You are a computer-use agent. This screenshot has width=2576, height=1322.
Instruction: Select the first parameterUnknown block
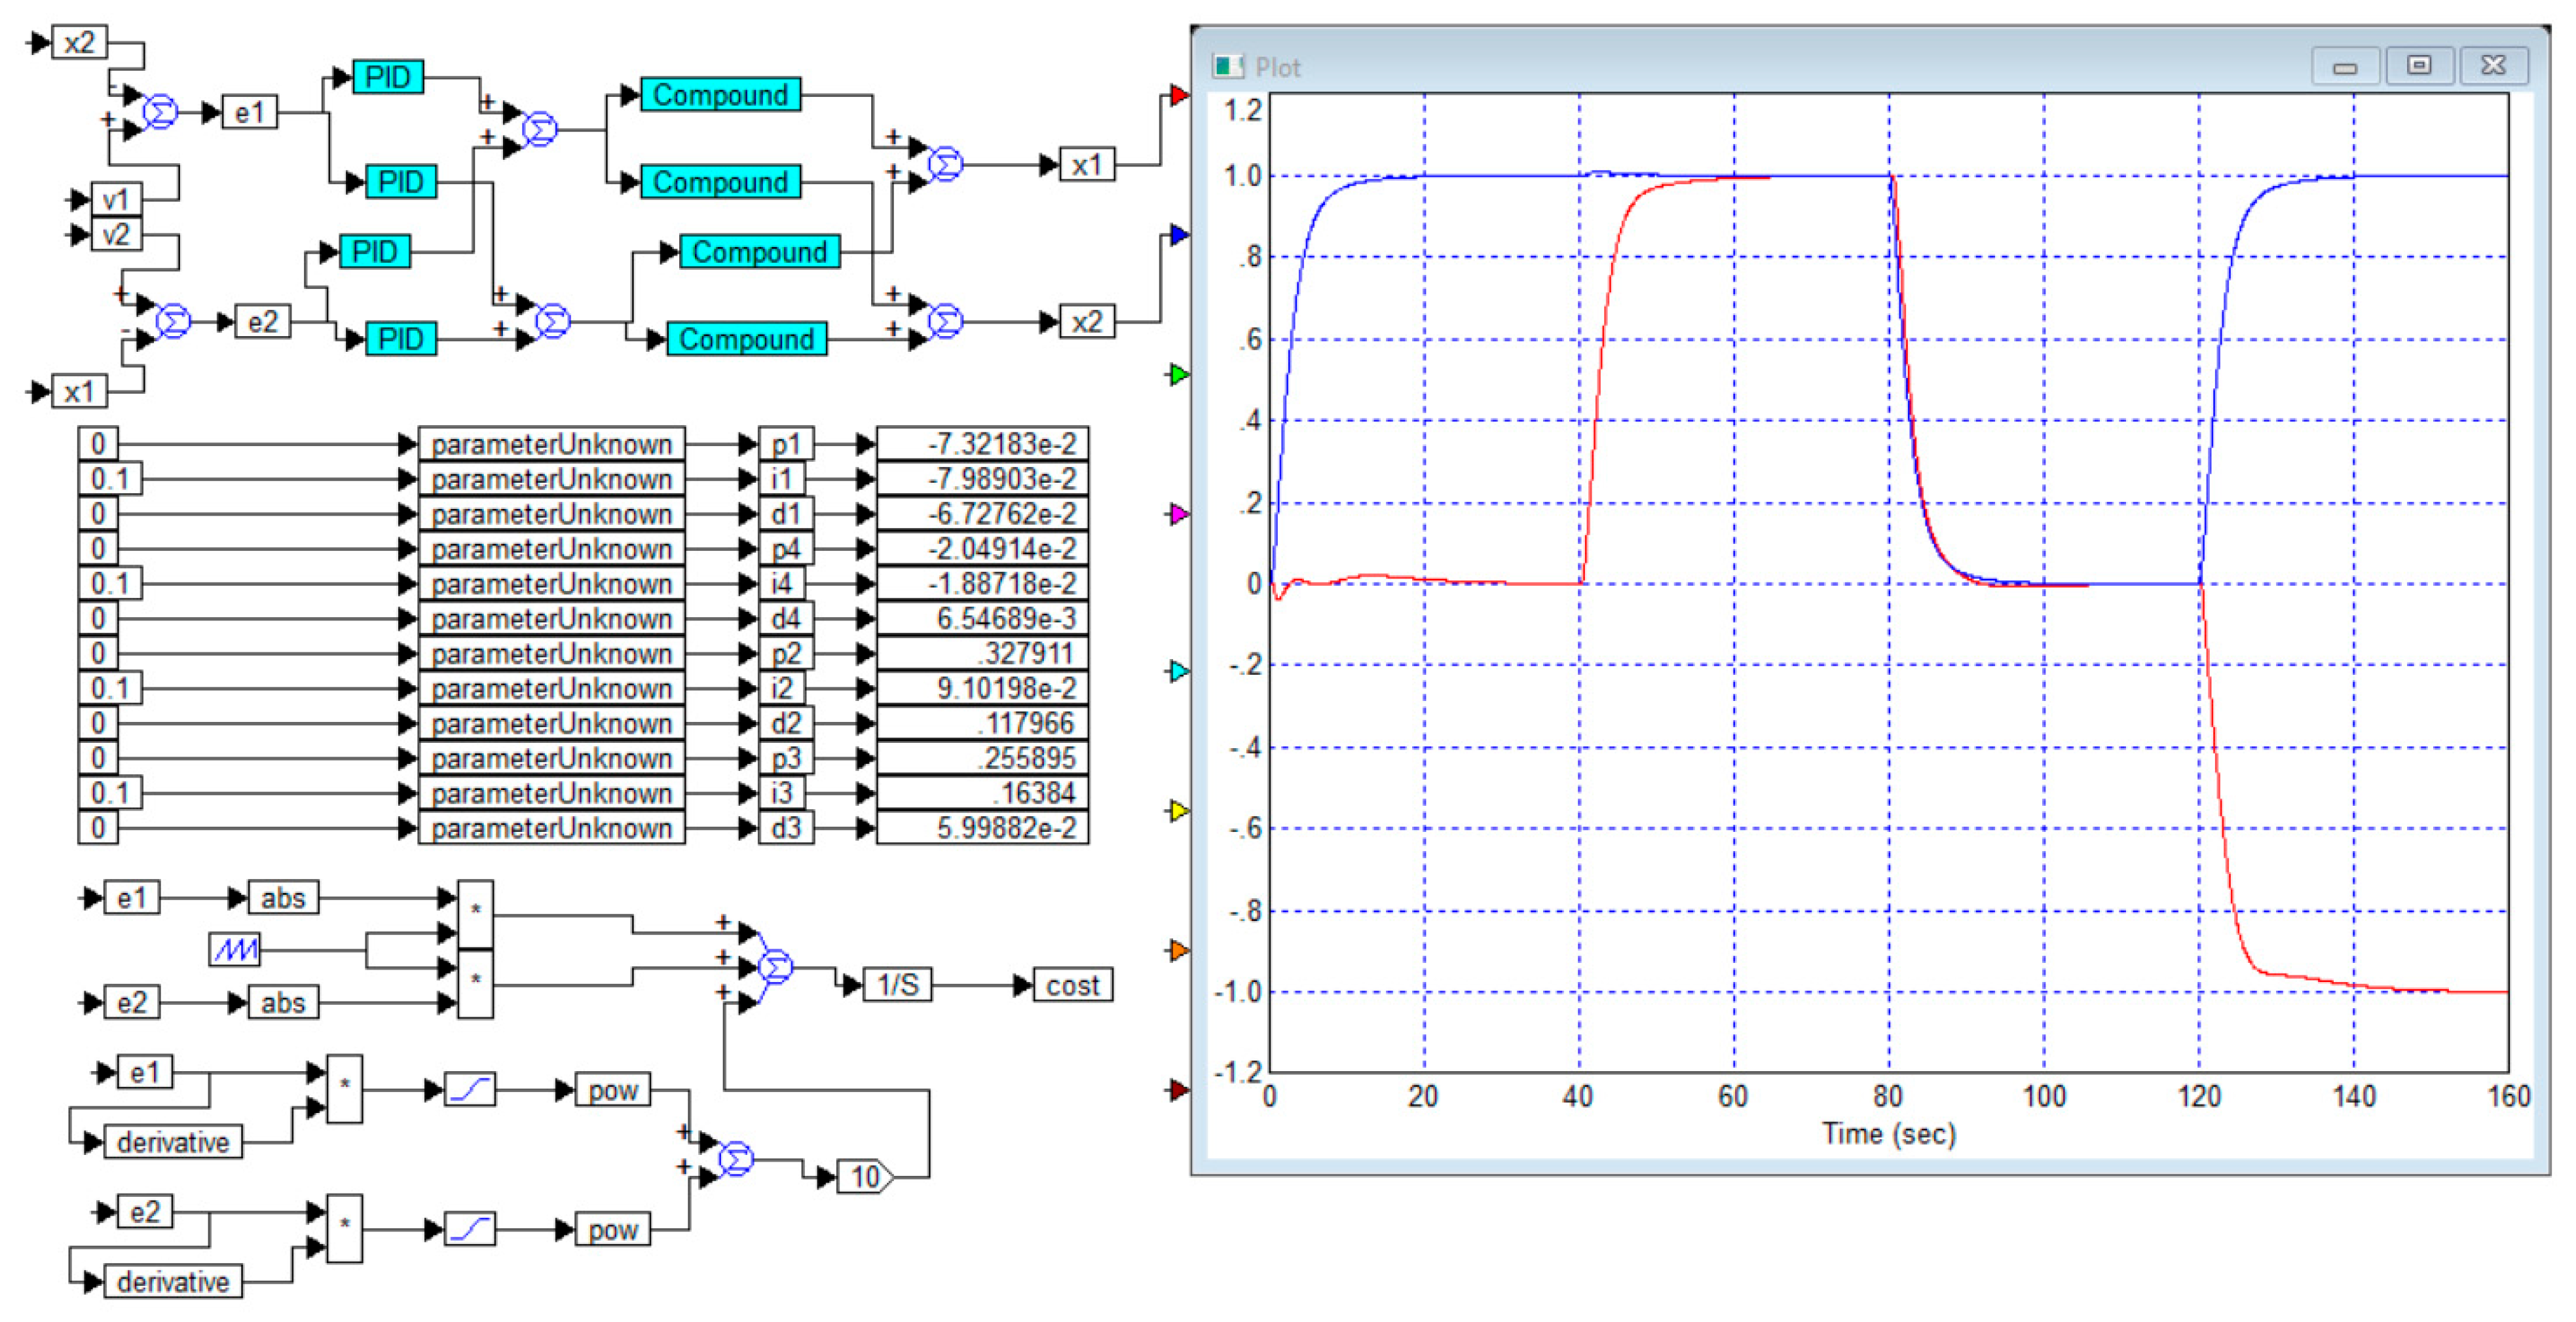(551, 443)
